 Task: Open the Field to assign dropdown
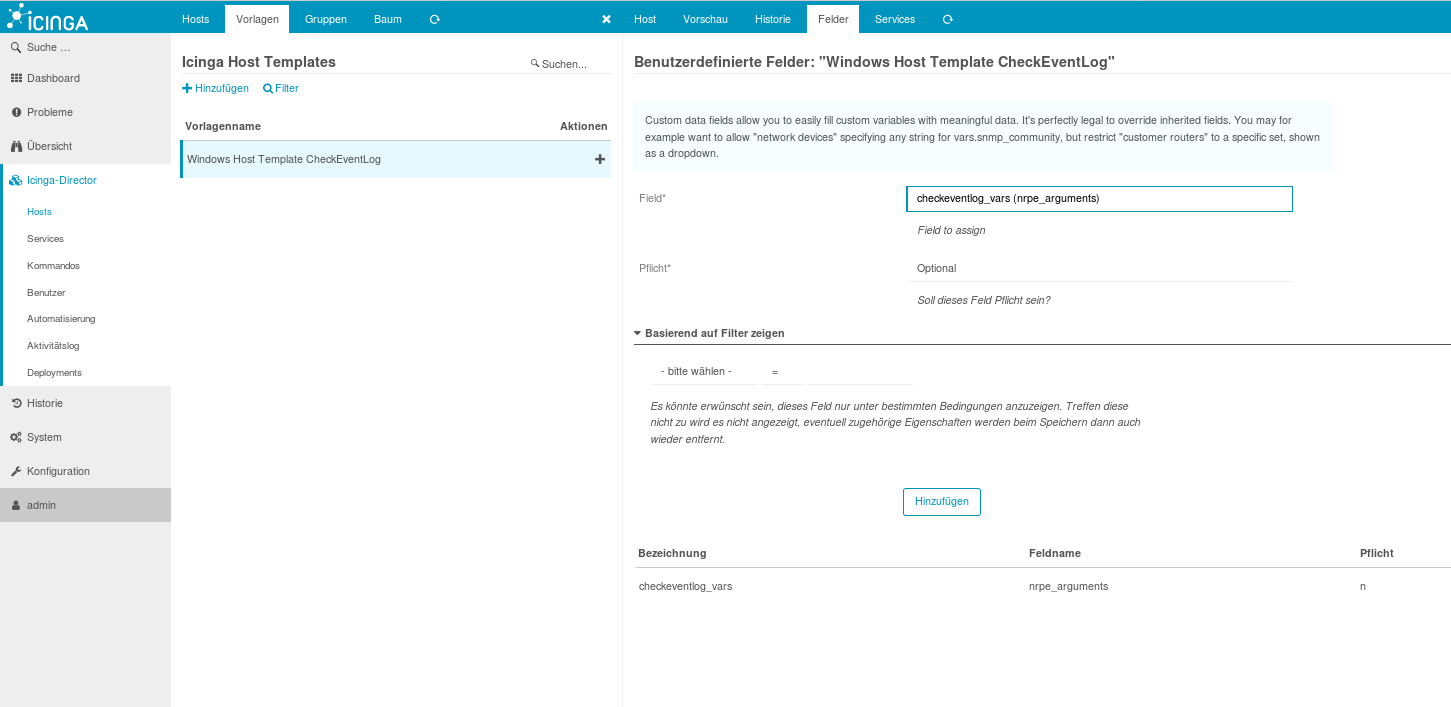1098,199
